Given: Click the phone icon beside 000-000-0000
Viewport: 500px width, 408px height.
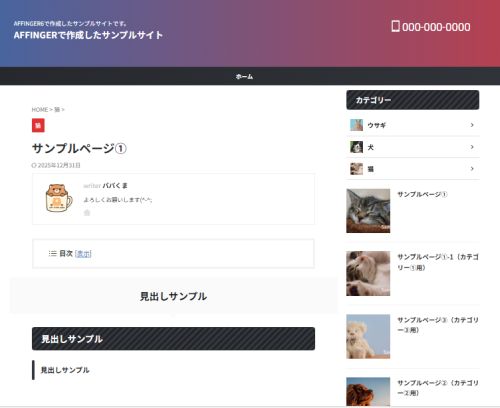Looking at the screenshot, I should tap(395, 26).
